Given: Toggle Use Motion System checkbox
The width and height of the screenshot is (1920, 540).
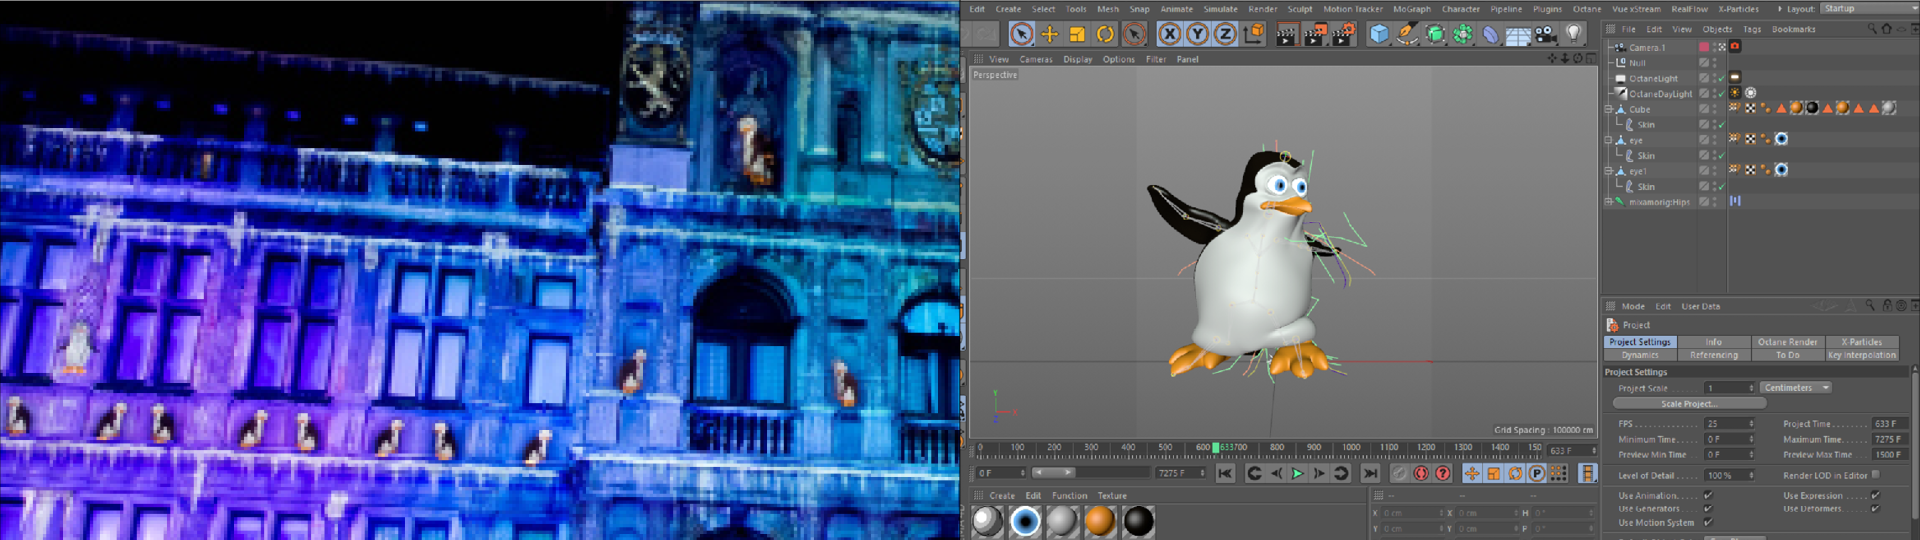Looking at the screenshot, I should click(1708, 523).
